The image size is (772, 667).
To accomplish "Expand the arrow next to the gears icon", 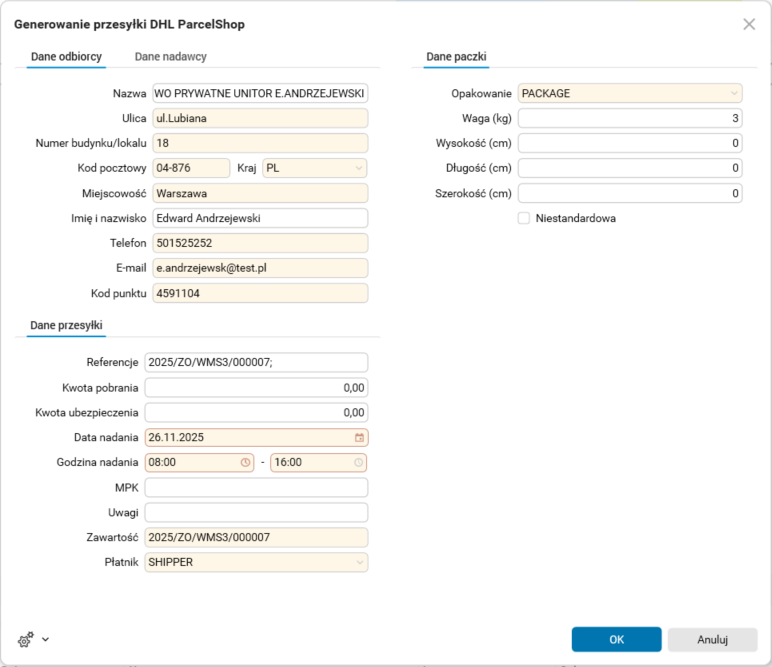I will click(x=45, y=638).
